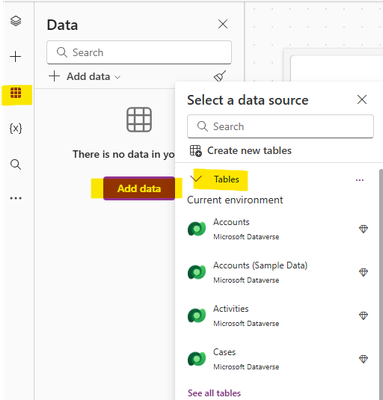Open the sidebar more options ellipsis

[x=16, y=198]
